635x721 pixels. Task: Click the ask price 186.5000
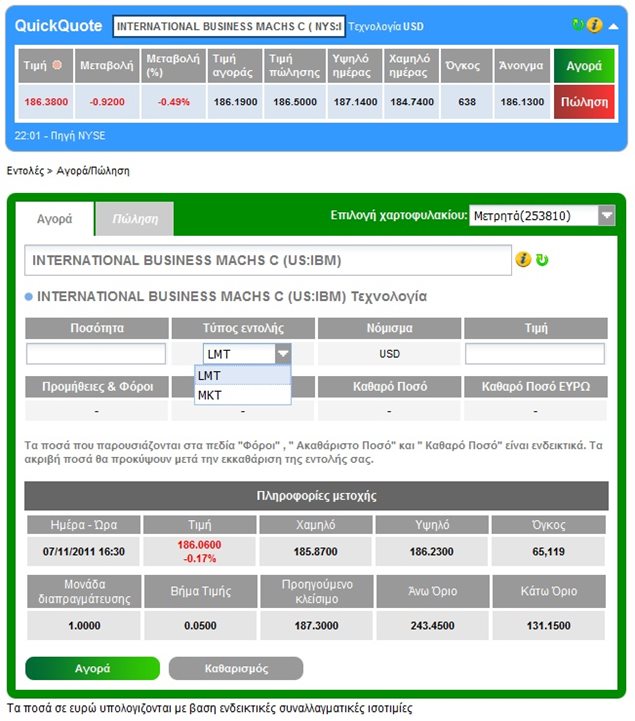[295, 102]
